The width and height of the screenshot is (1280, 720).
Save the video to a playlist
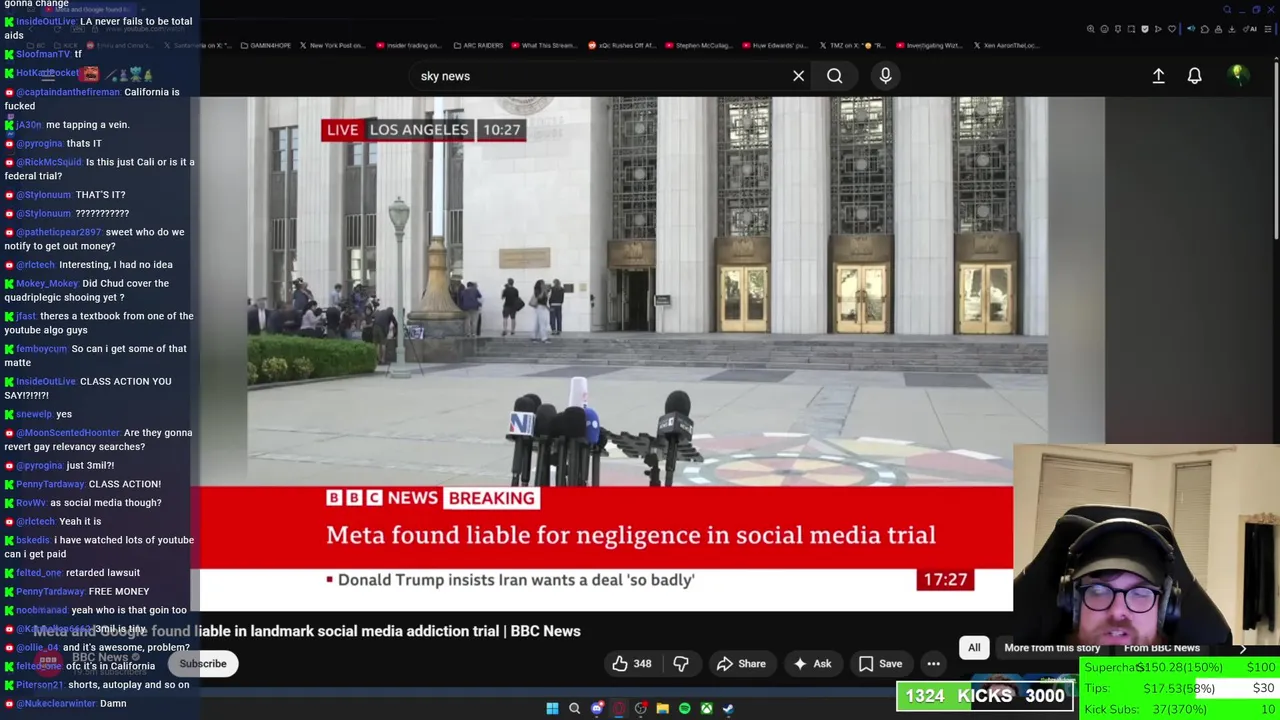tap(880, 664)
